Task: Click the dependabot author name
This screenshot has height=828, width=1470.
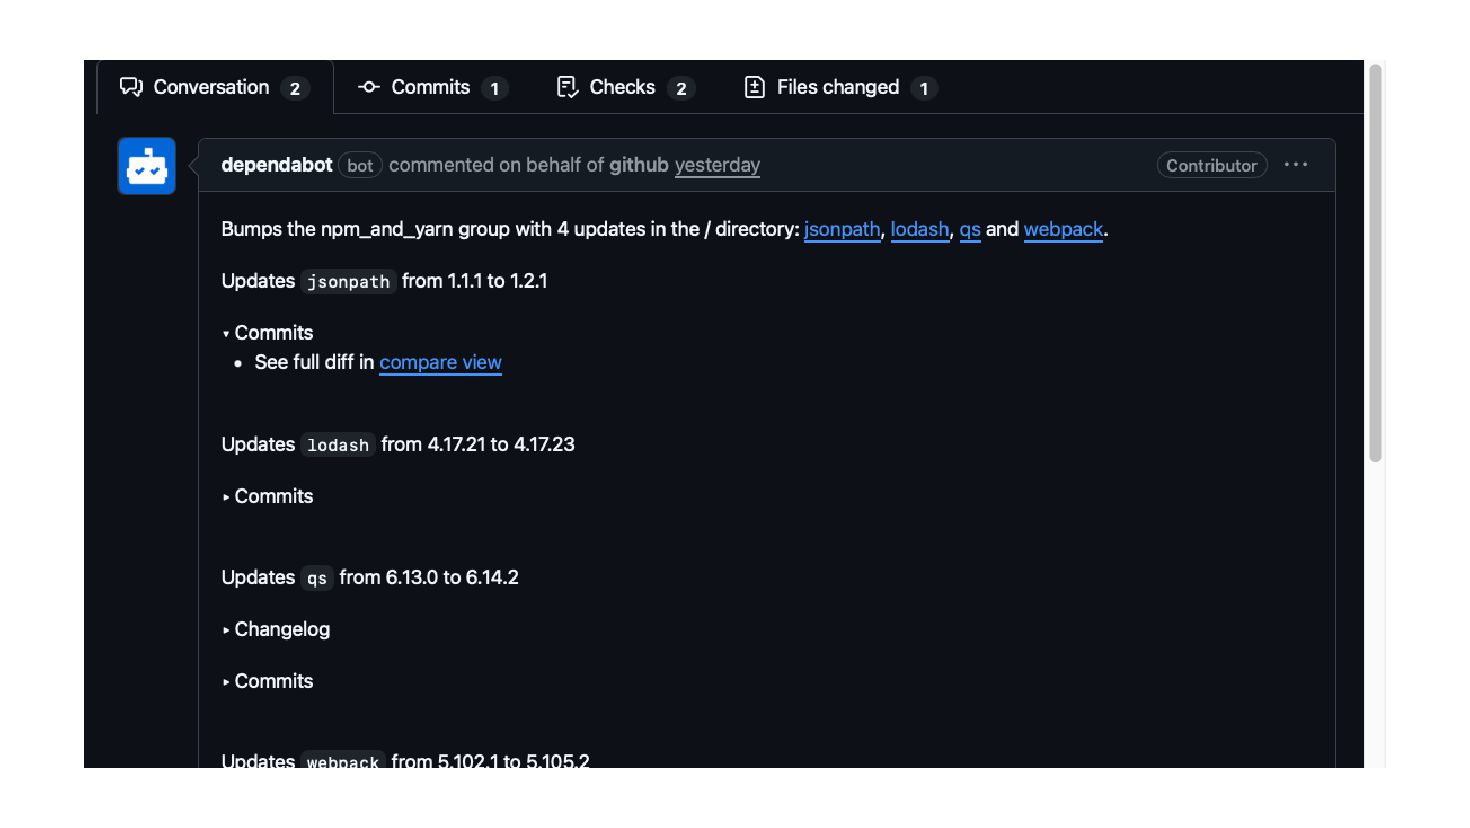Action: [277, 165]
